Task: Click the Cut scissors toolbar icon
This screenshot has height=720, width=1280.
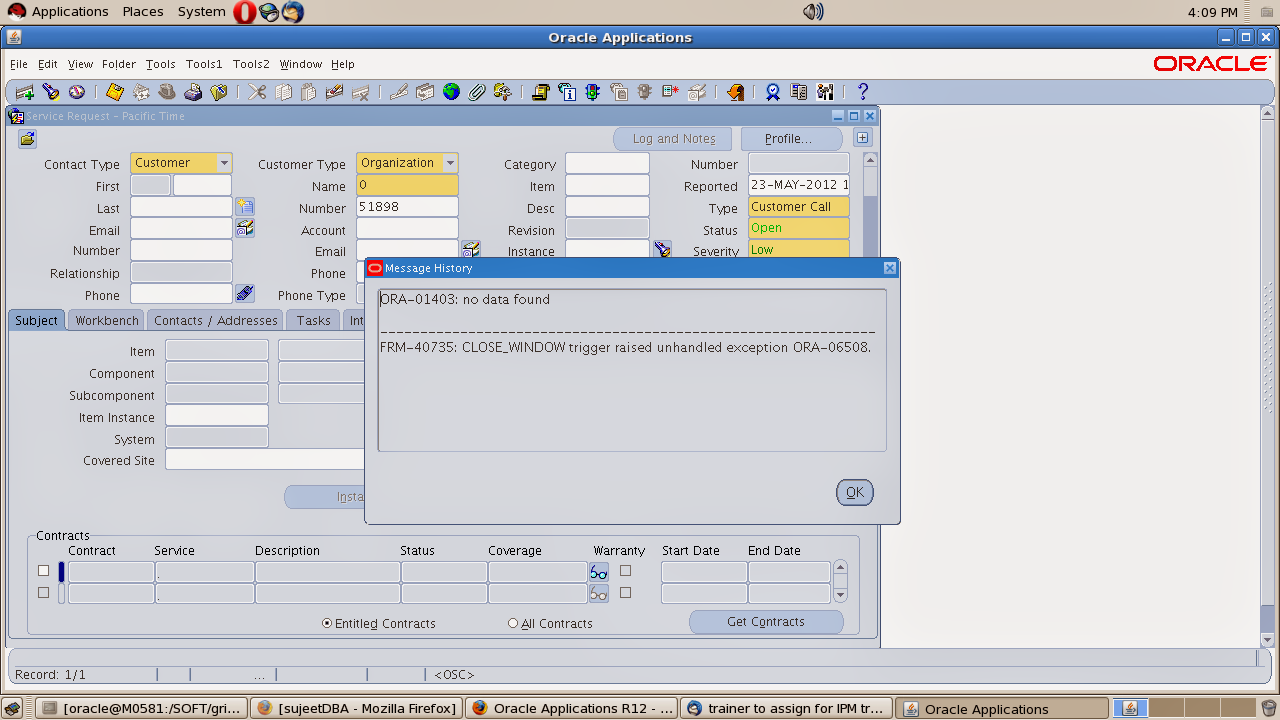Action: [x=257, y=92]
